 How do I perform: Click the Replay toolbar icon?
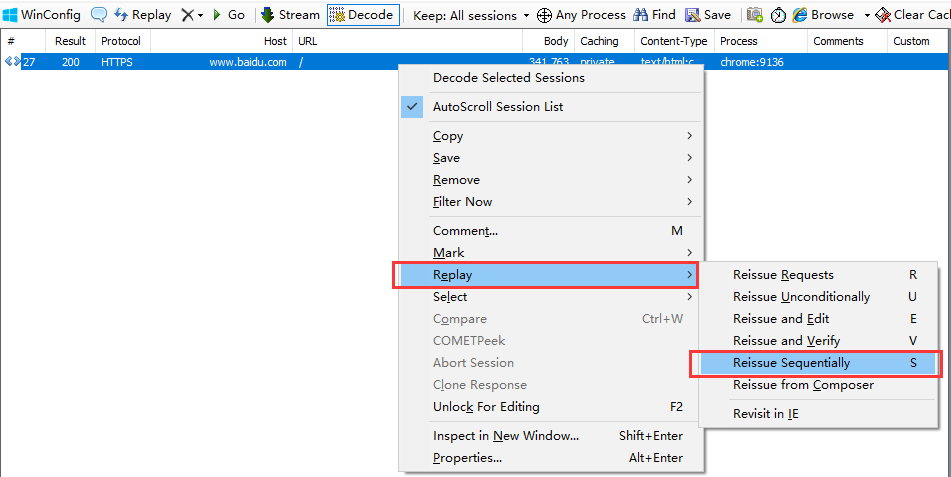click(x=121, y=15)
